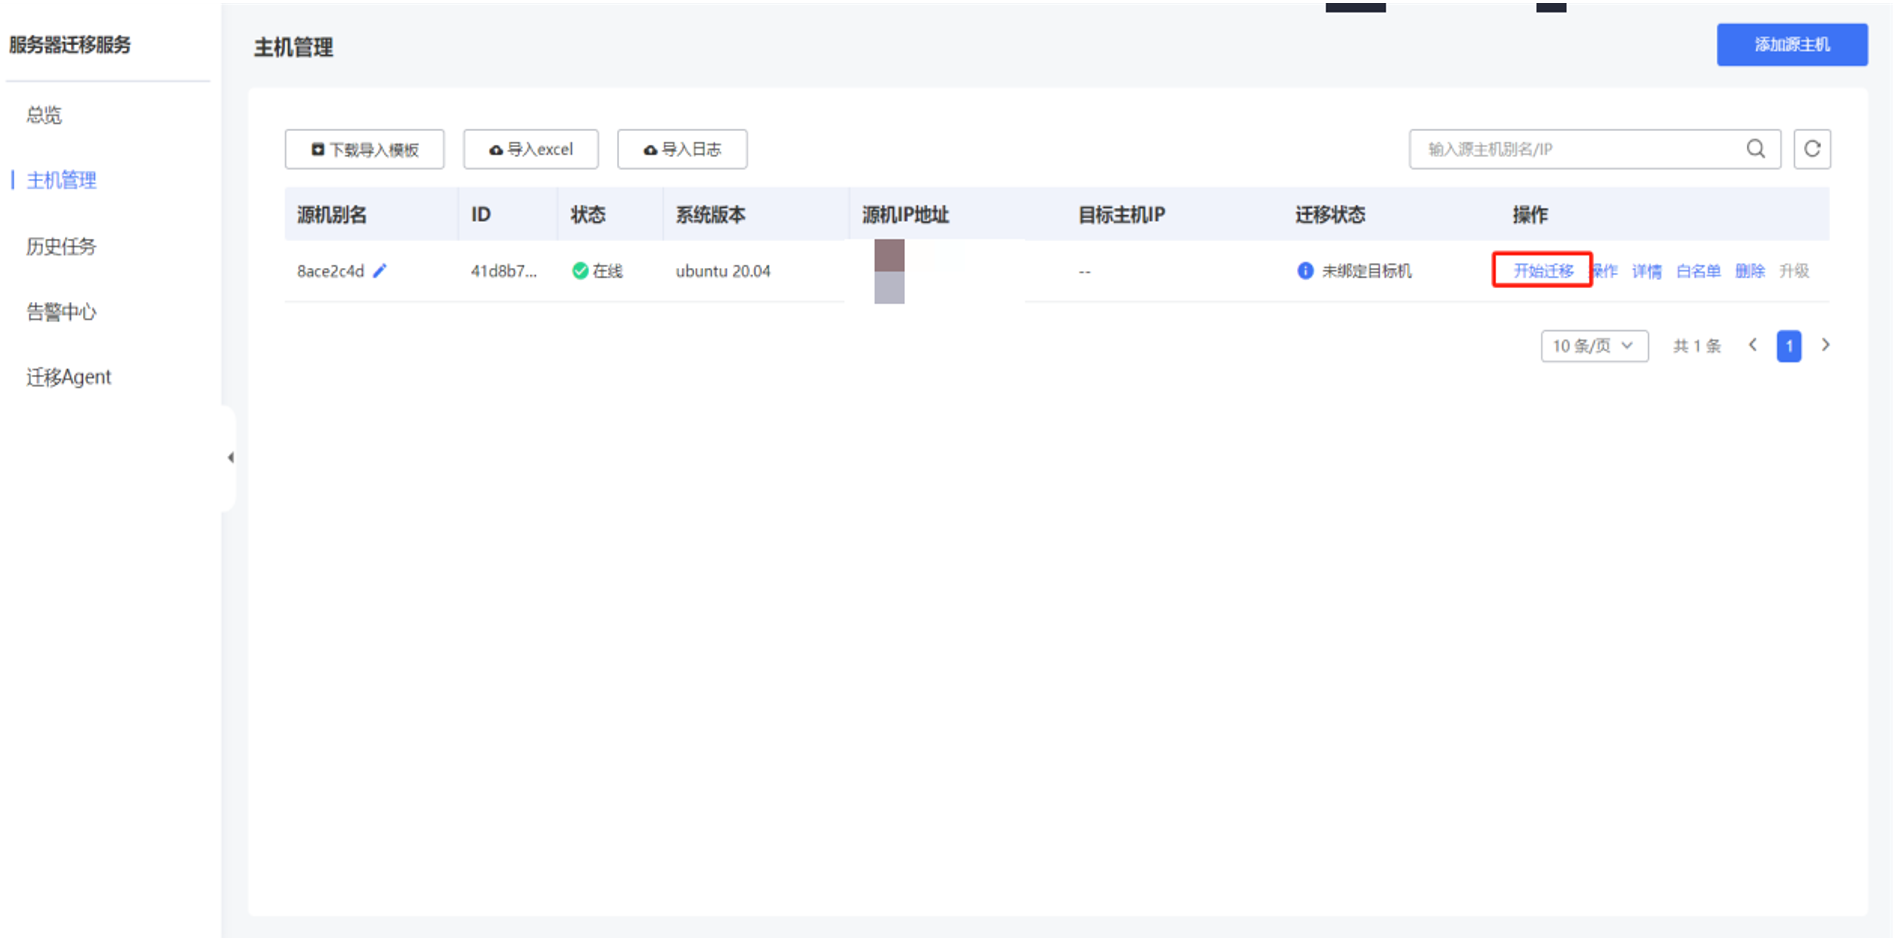The image size is (1894, 938).
Task: Open 总览 in the sidebar
Action: tap(44, 115)
